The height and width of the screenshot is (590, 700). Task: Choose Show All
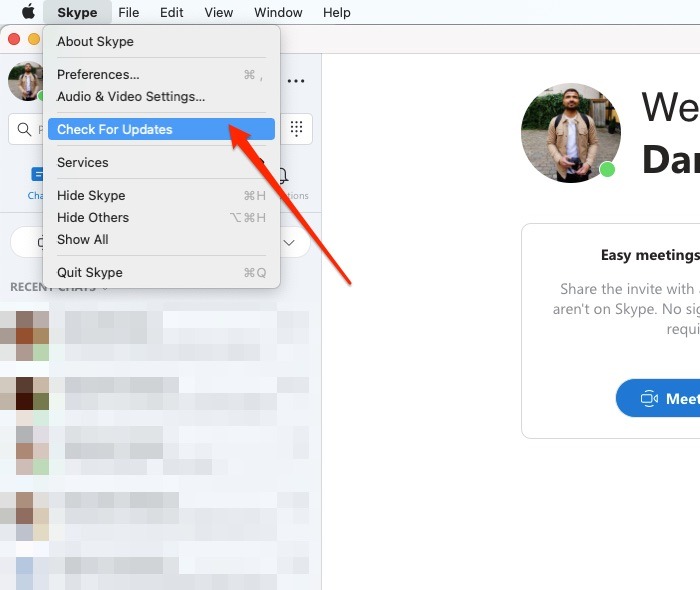point(161,240)
